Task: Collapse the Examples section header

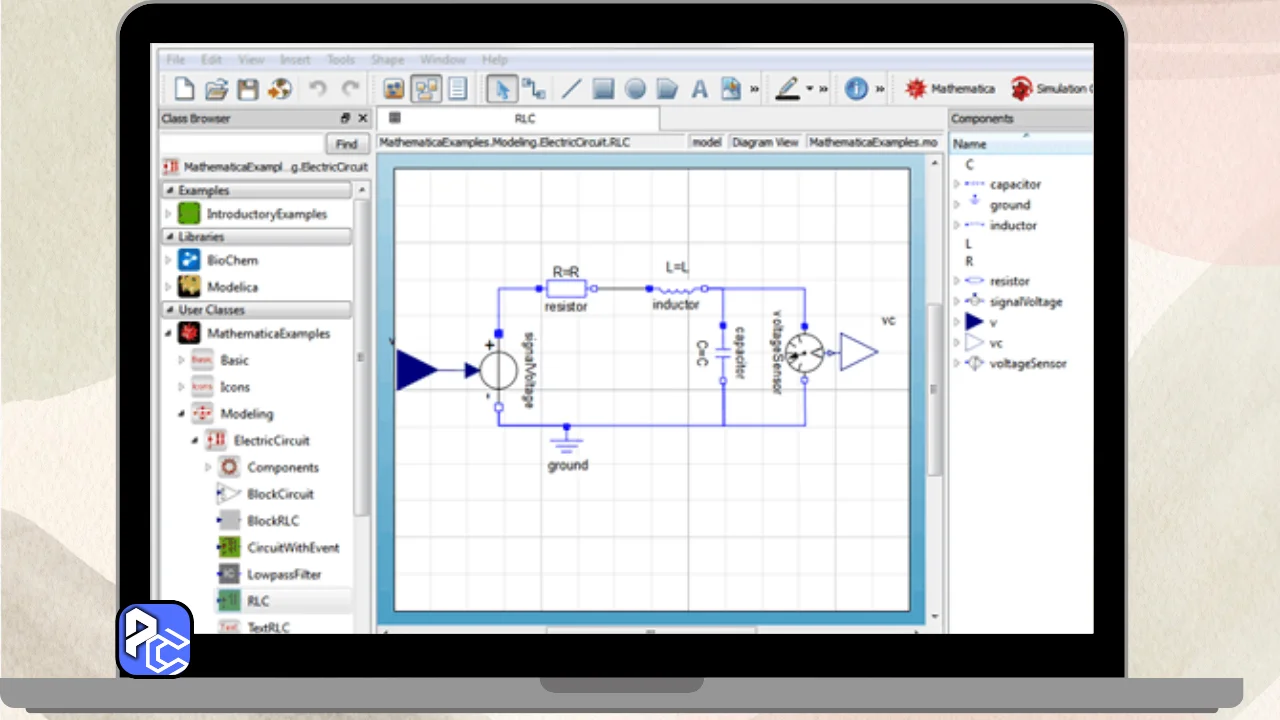Action: click(x=257, y=190)
